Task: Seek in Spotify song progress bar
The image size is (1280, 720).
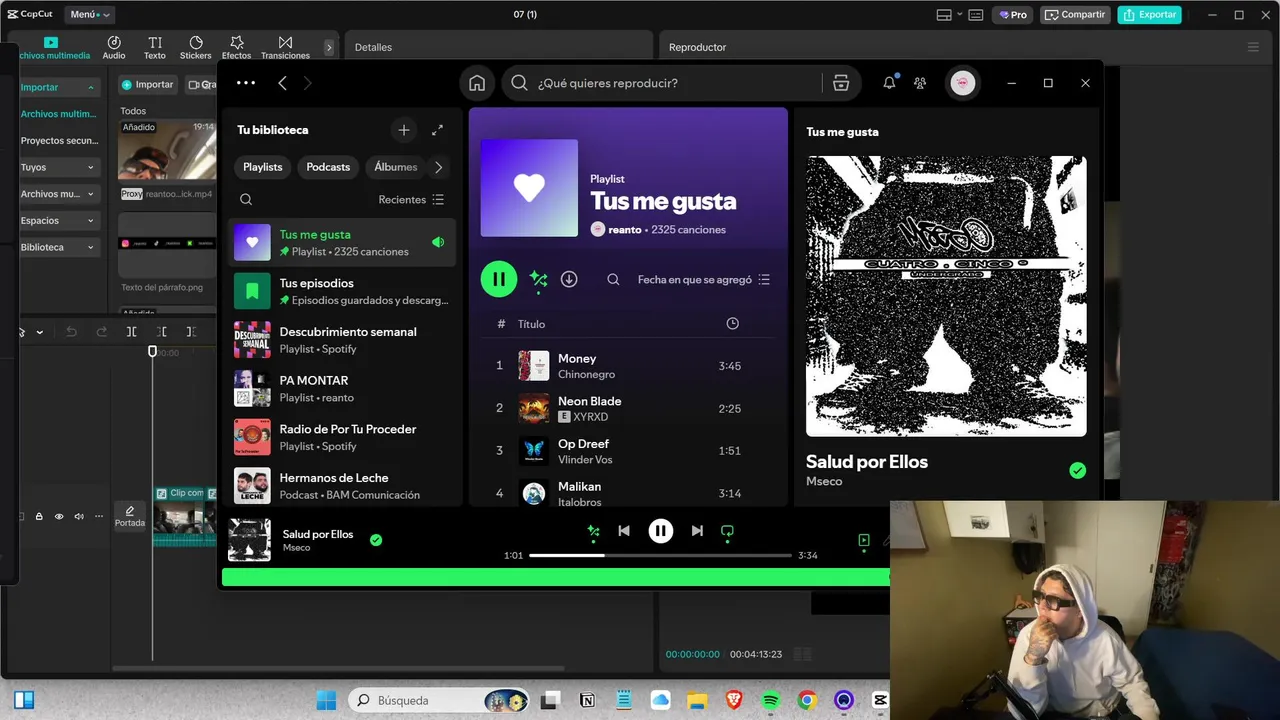Action: (x=660, y=555)
